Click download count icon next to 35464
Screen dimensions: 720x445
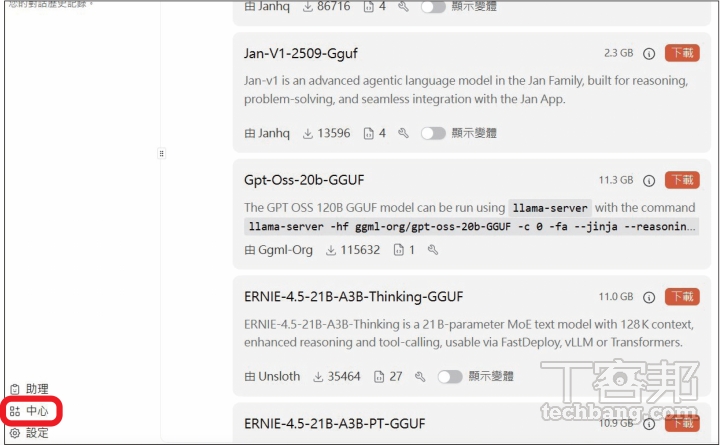click(318, 377)
